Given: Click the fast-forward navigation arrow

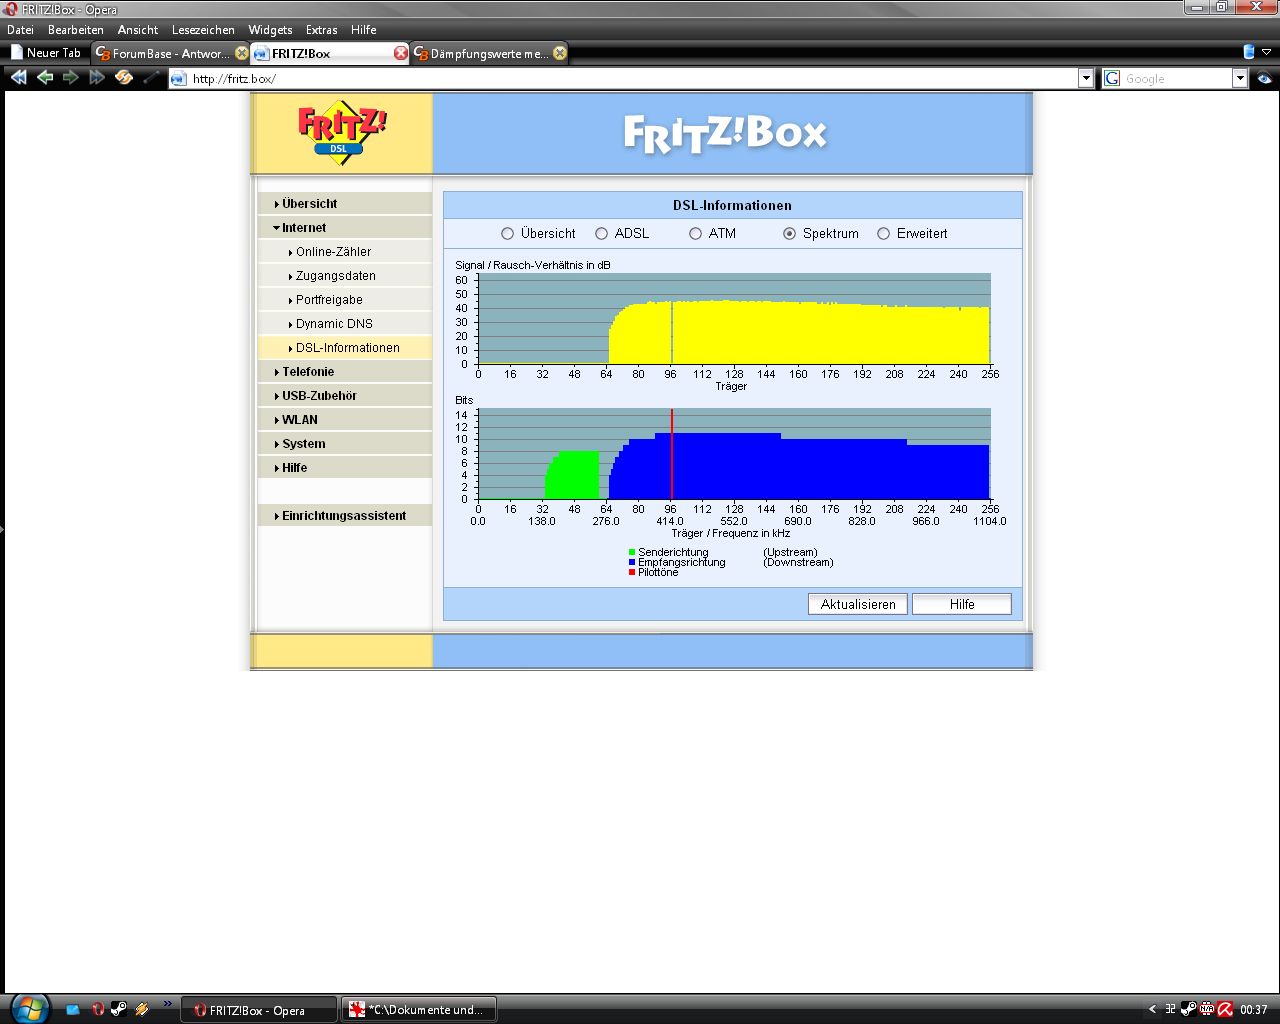Looking at the screenshot, I should click(x=97, y=78).
